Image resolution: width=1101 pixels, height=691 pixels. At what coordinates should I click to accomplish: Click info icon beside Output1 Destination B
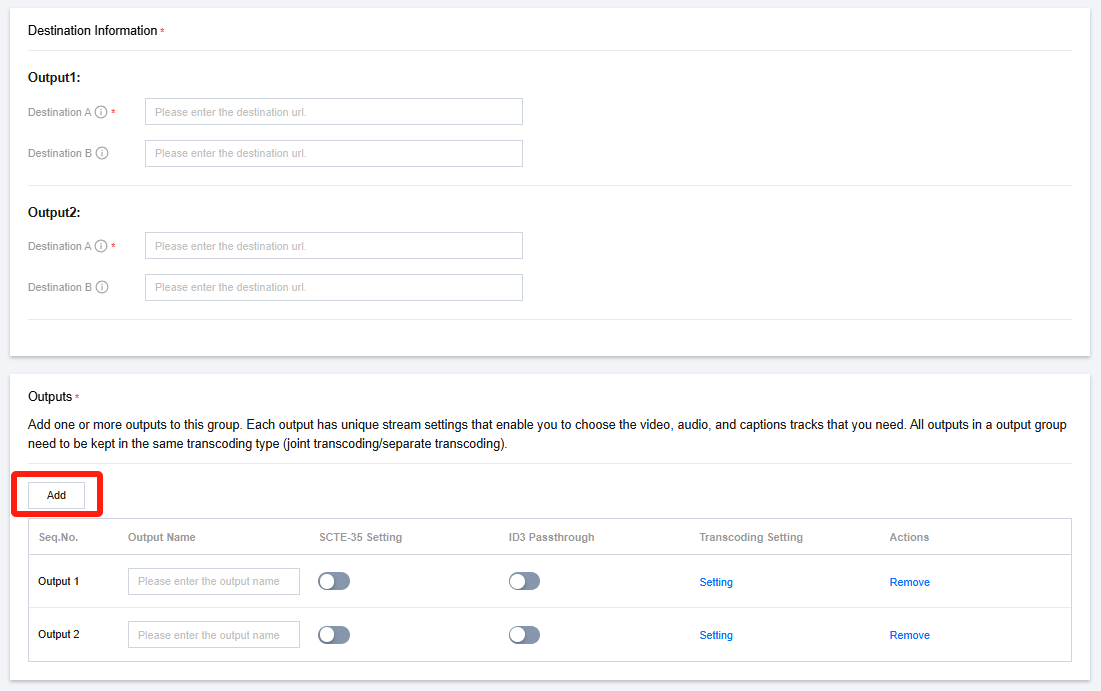click(x=102, y=153)
